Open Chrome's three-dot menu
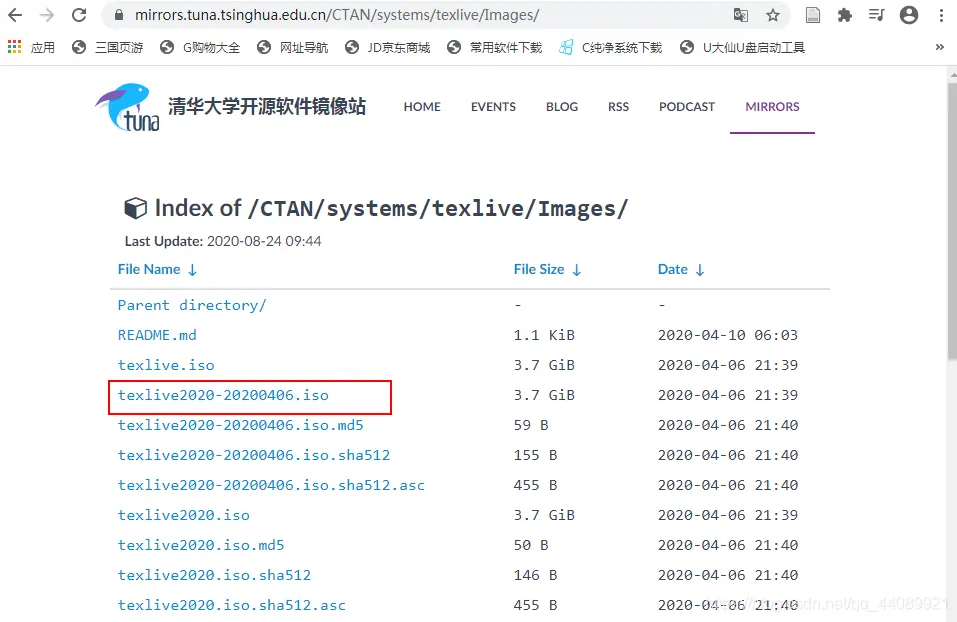The width and height of the screenshot is (957, 622). pos(941,15)
